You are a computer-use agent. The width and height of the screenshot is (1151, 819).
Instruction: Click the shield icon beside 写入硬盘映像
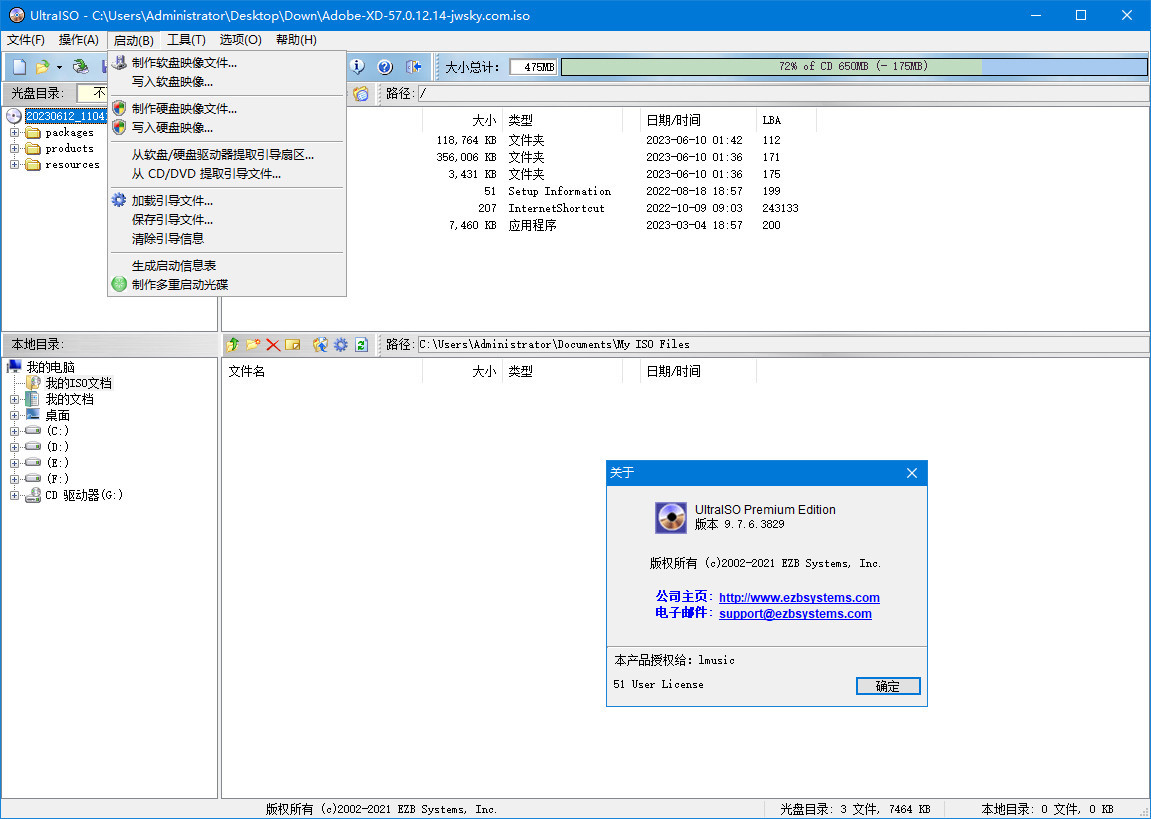(119, 128)
